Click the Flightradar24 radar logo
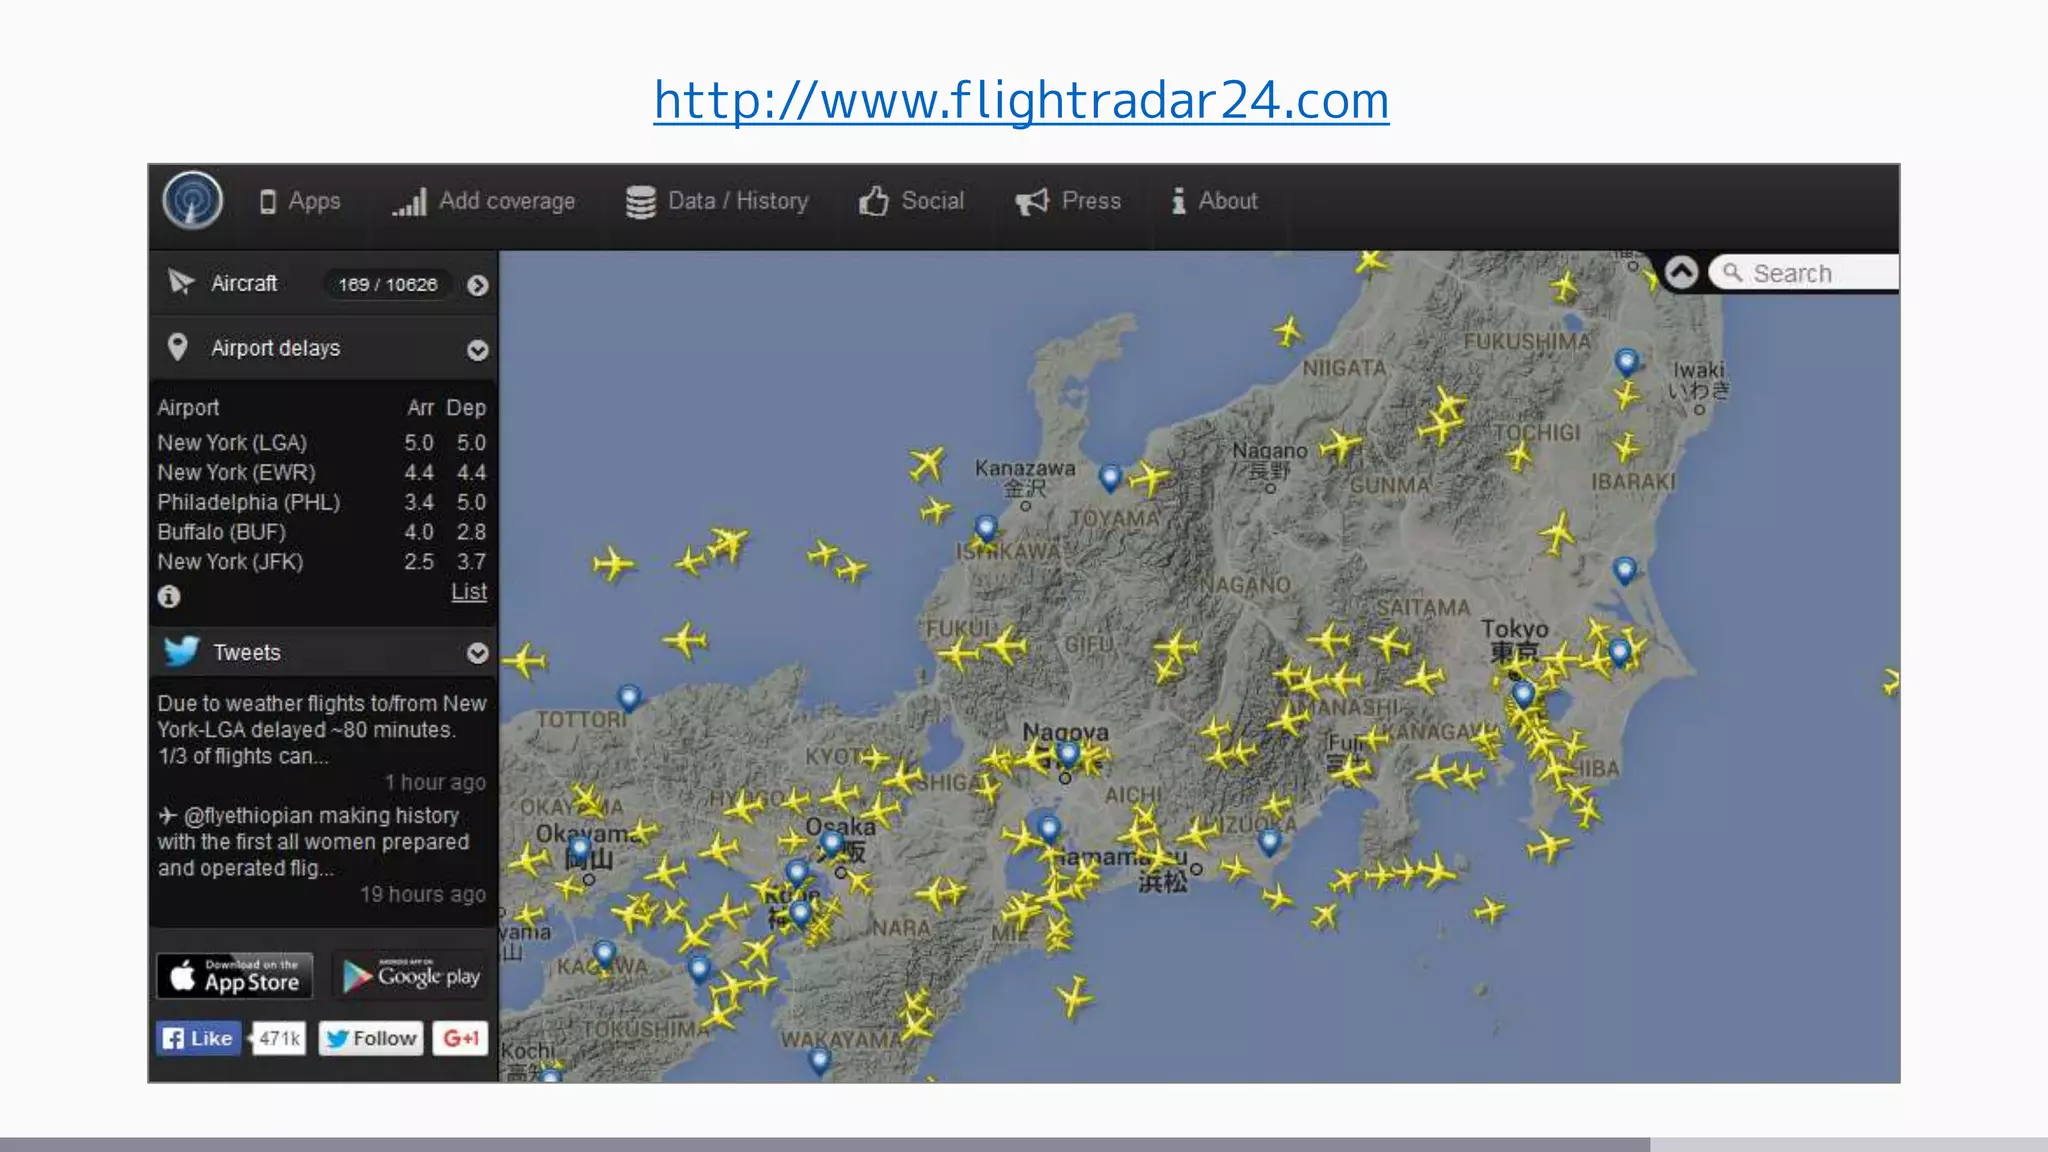2048x1152 pixels. [x=193, y=201]
